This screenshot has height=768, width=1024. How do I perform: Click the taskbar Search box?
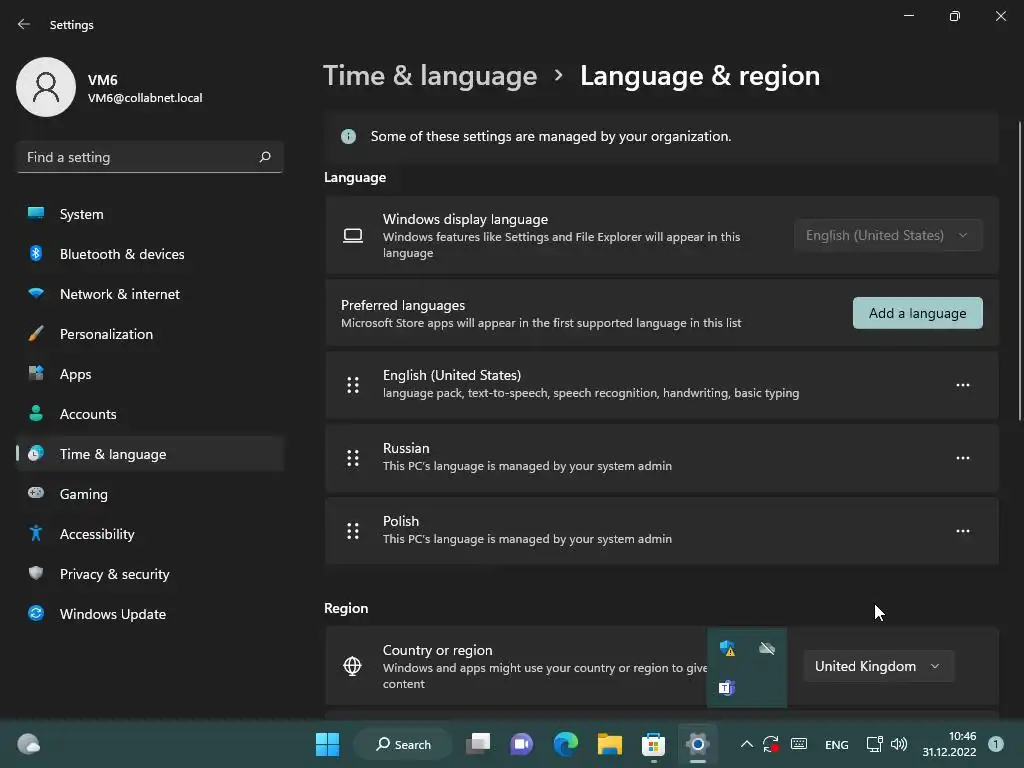(x=403, y=744)
